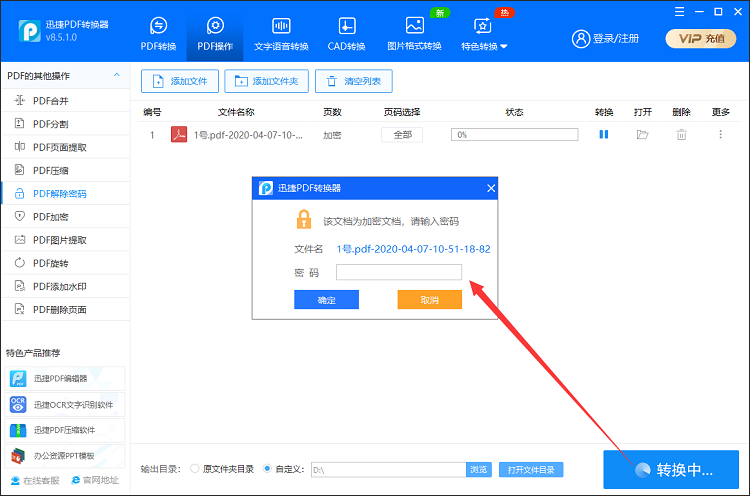The image size is (750, 496).
Task: Select PDF添加水印 in the sidebar
Action: [66, 287]
